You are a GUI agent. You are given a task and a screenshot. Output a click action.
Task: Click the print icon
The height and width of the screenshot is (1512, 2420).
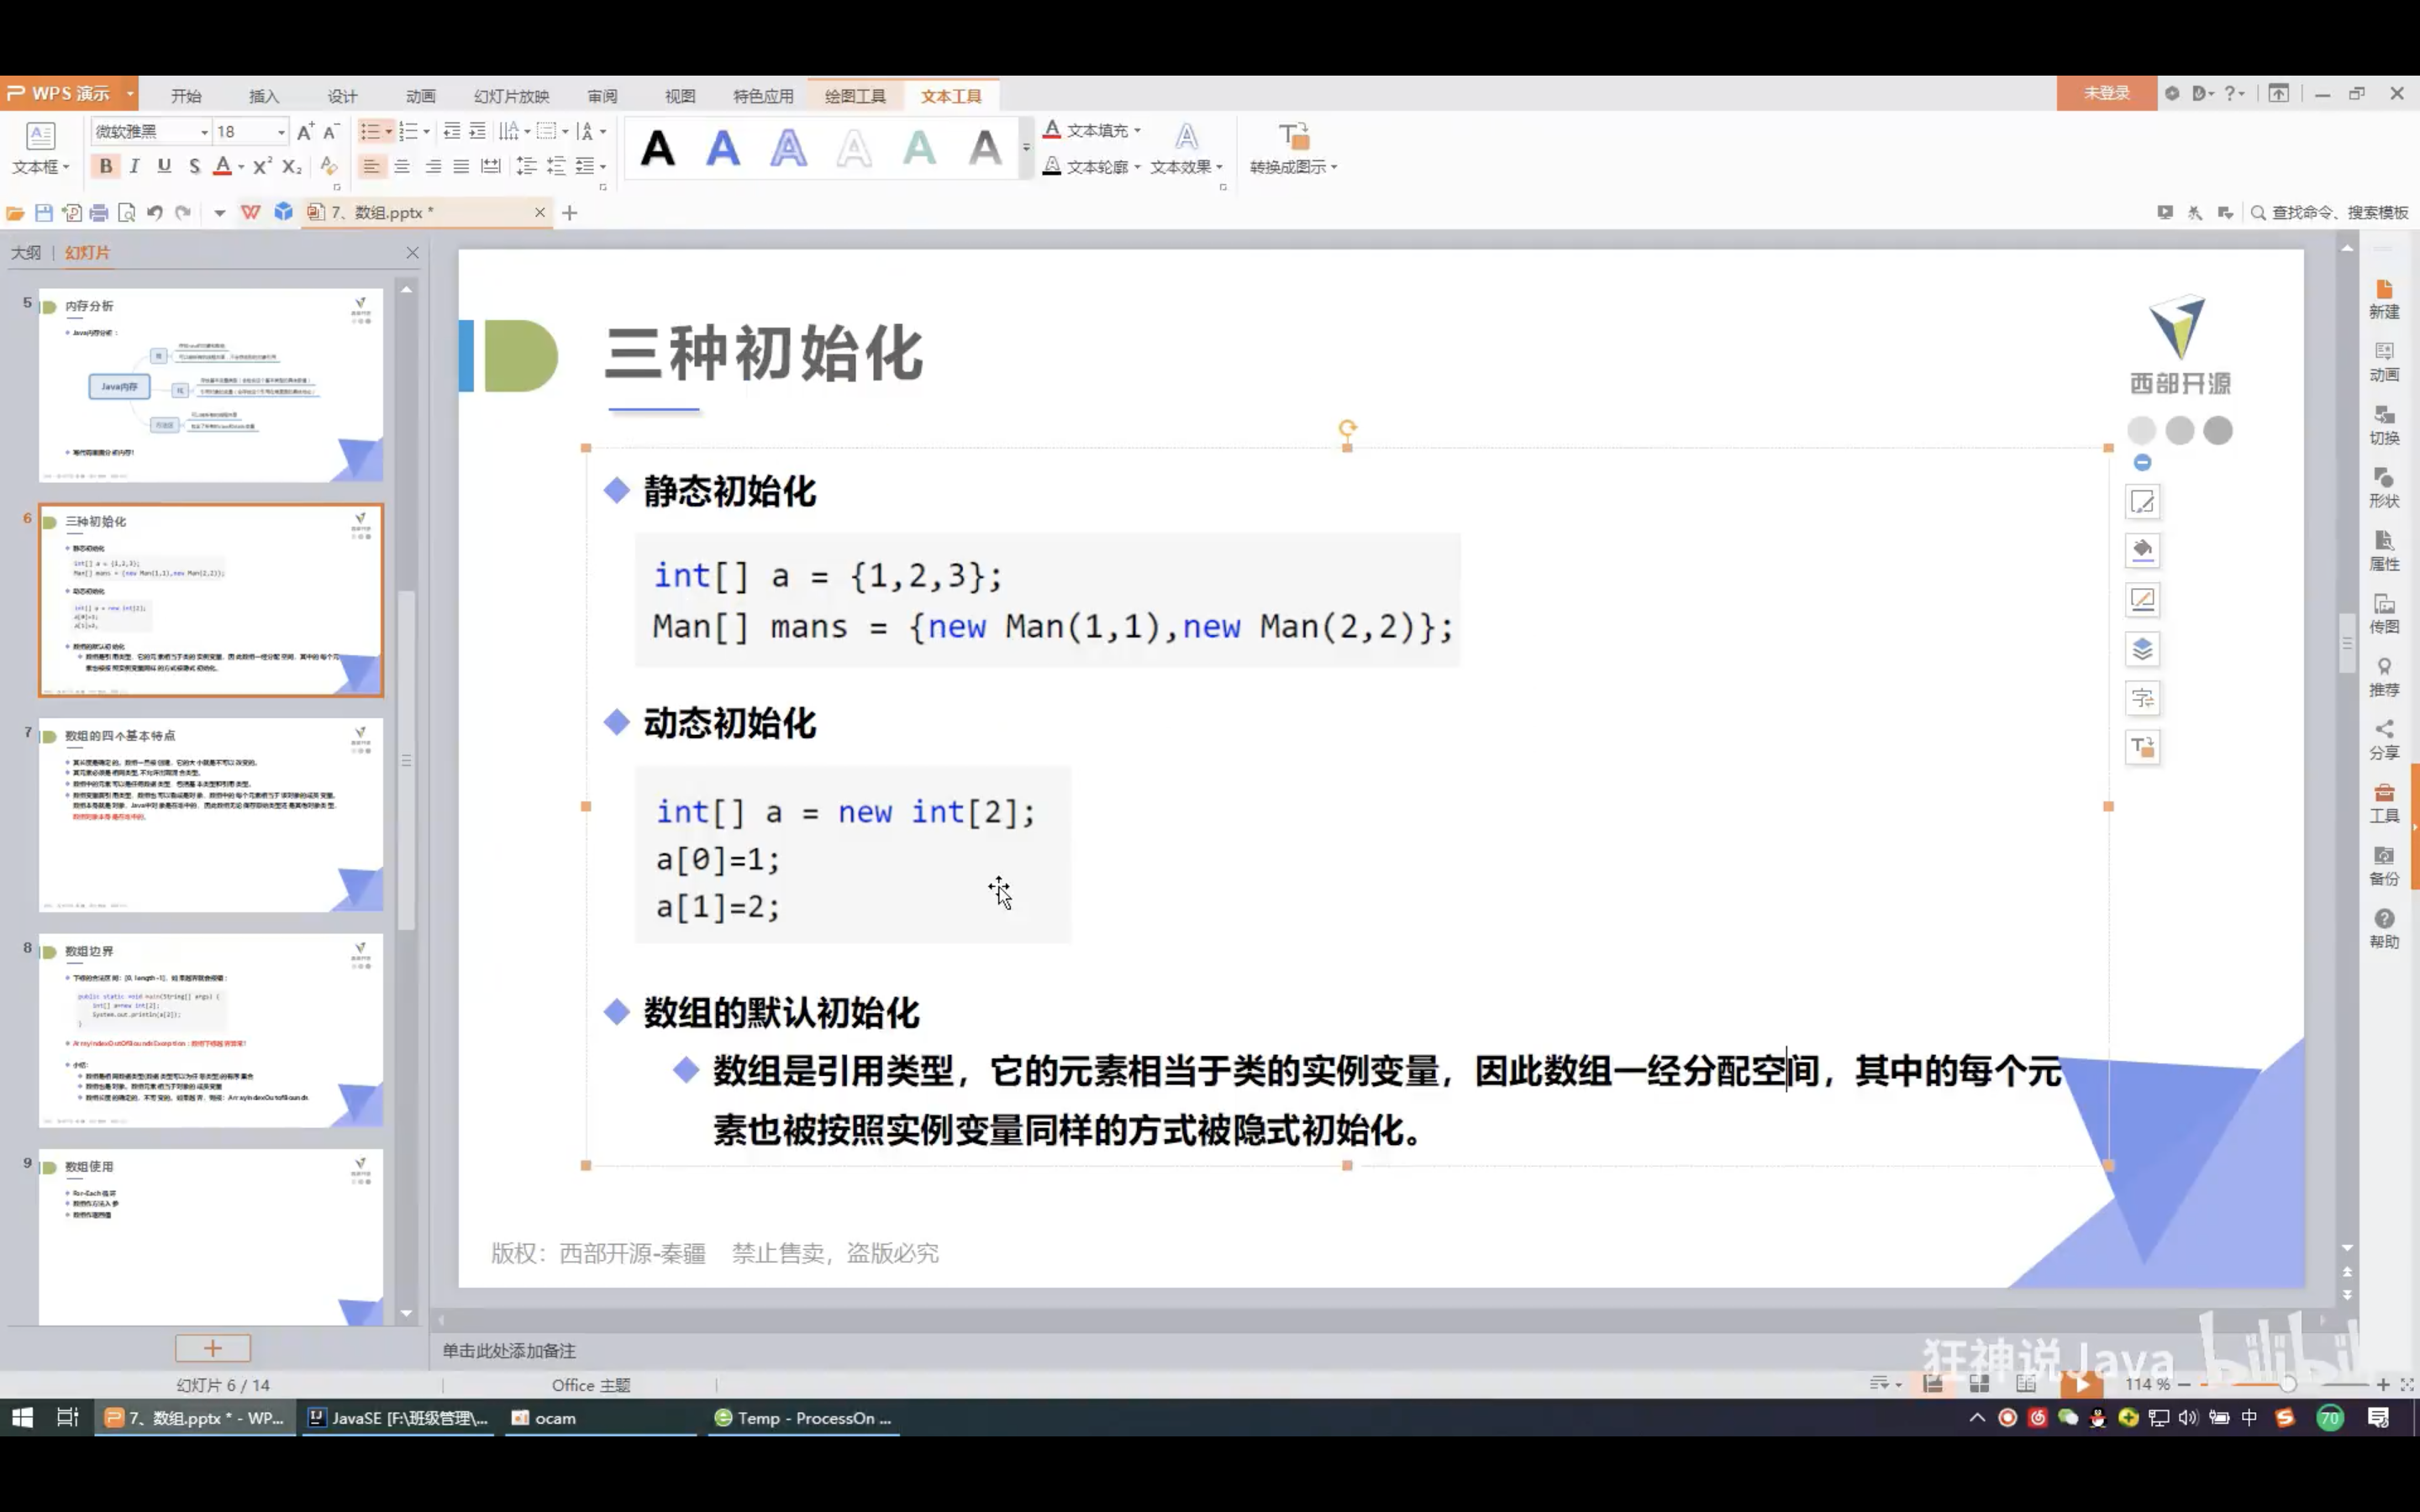(x=98, y=213)
